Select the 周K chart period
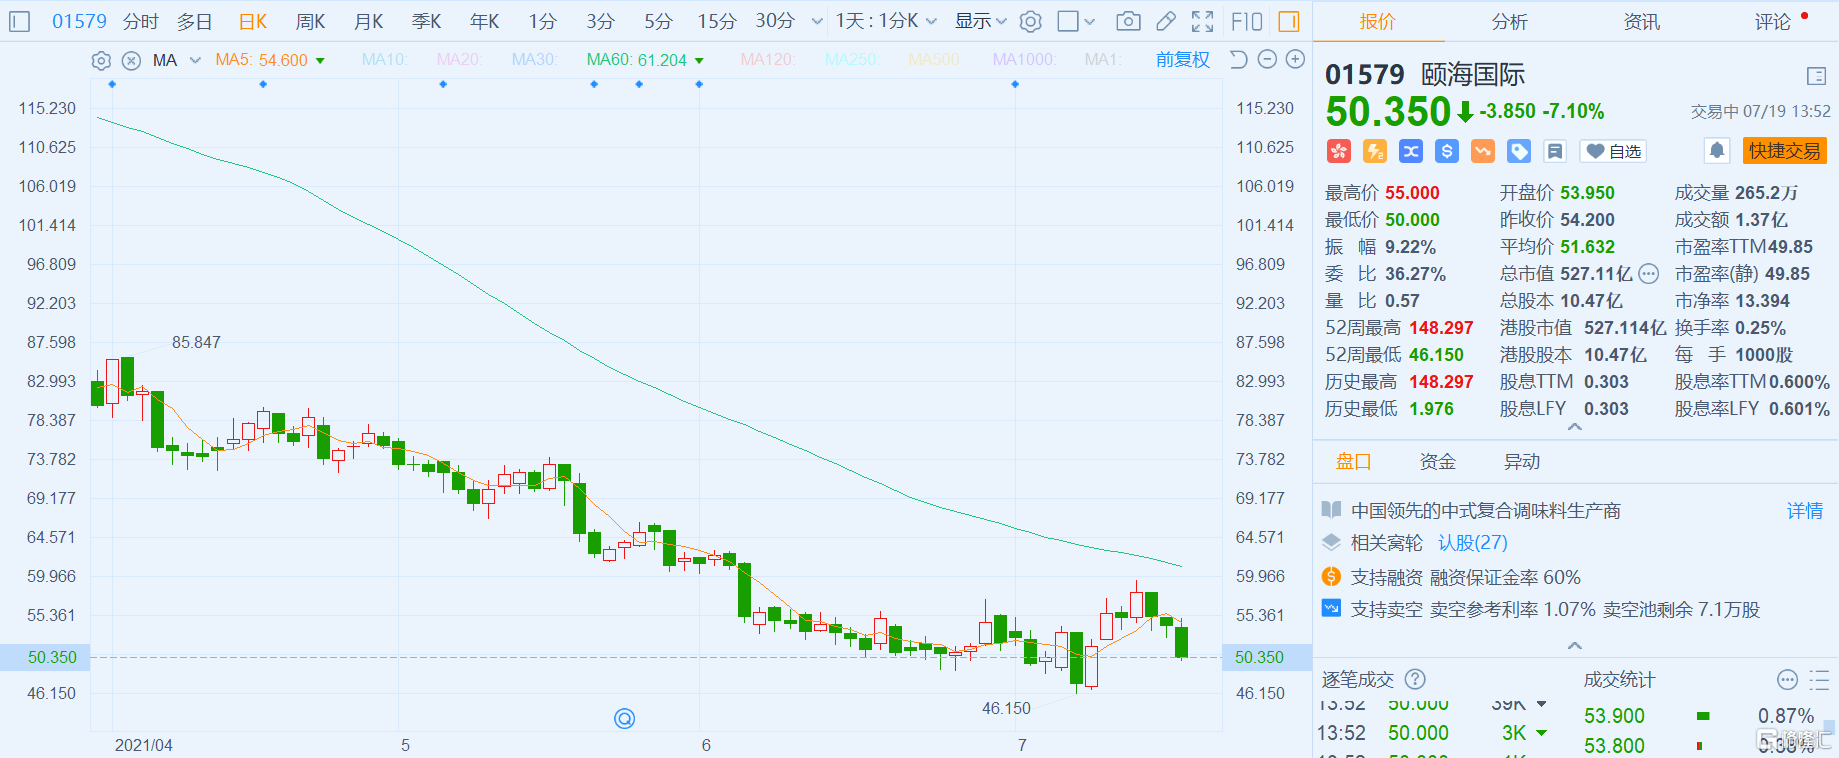This screenshot has height=758, width=1839. tap(310, 21)
